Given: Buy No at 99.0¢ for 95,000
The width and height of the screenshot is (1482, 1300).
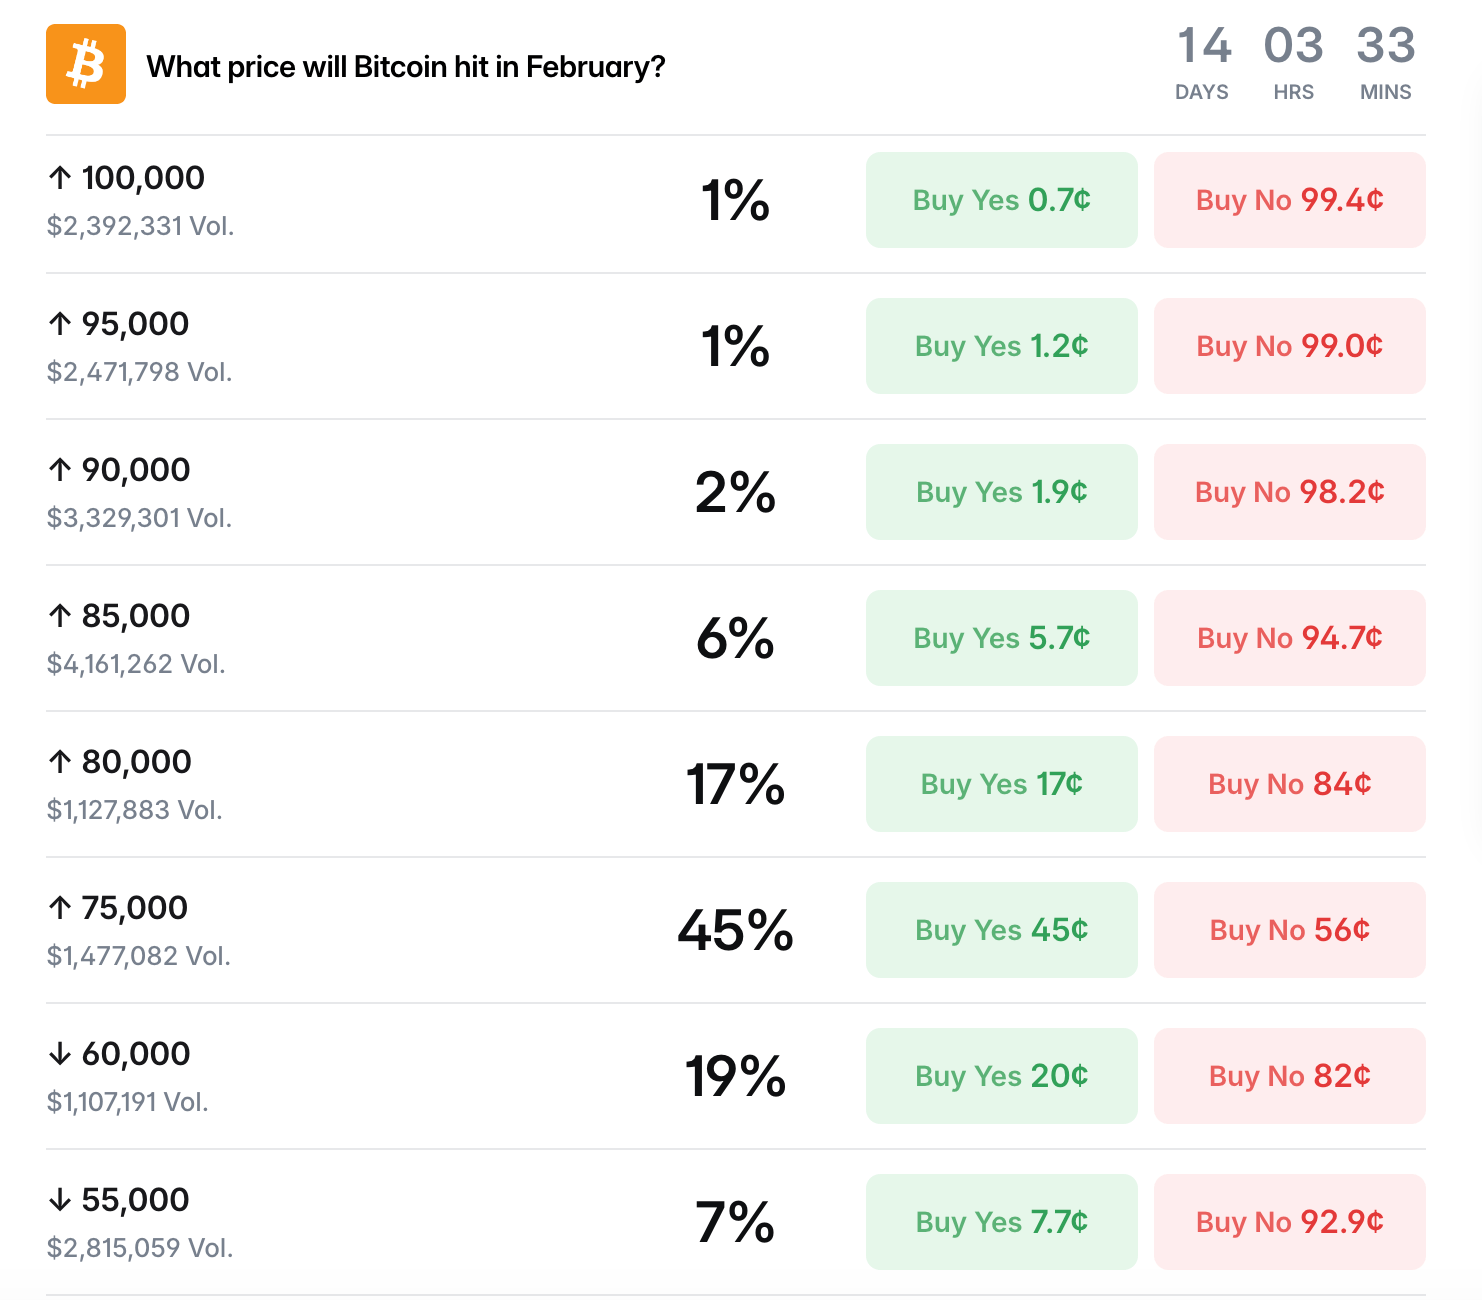Looking at the screenshot, I should 1289,346.
